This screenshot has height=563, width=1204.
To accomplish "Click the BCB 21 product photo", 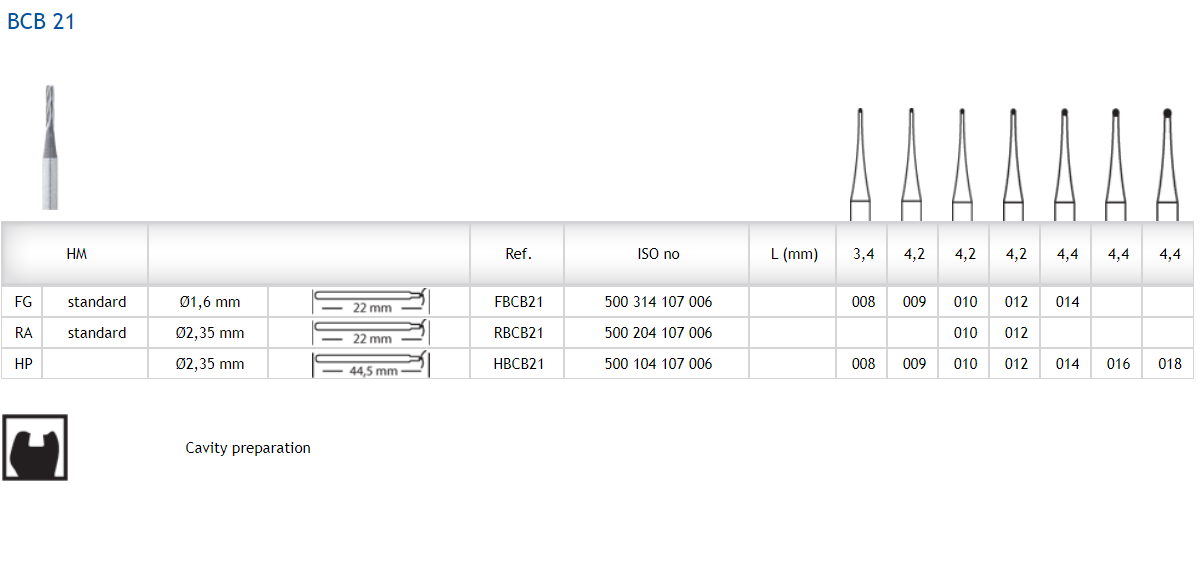I will click(x=50, y=147).
